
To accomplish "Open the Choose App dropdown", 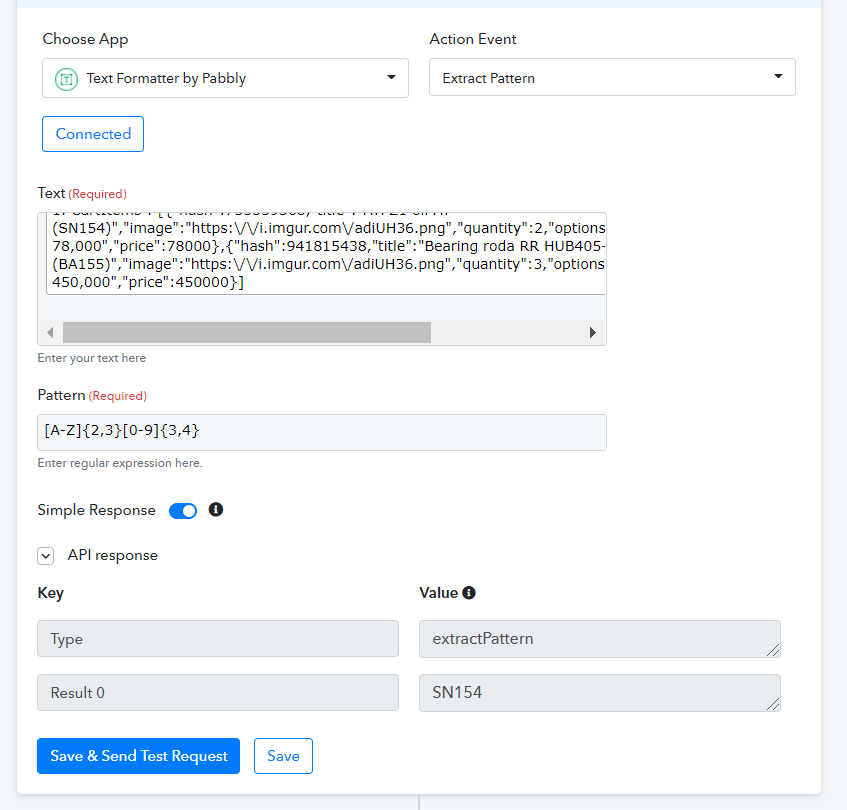I will [x=225, y=78].
